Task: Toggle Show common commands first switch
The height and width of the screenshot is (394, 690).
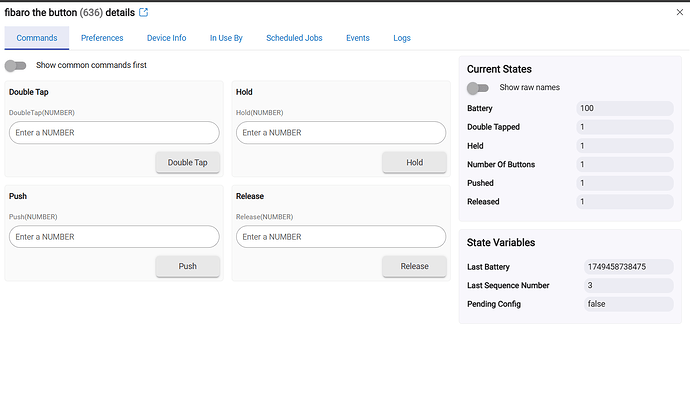Action: 15,66
